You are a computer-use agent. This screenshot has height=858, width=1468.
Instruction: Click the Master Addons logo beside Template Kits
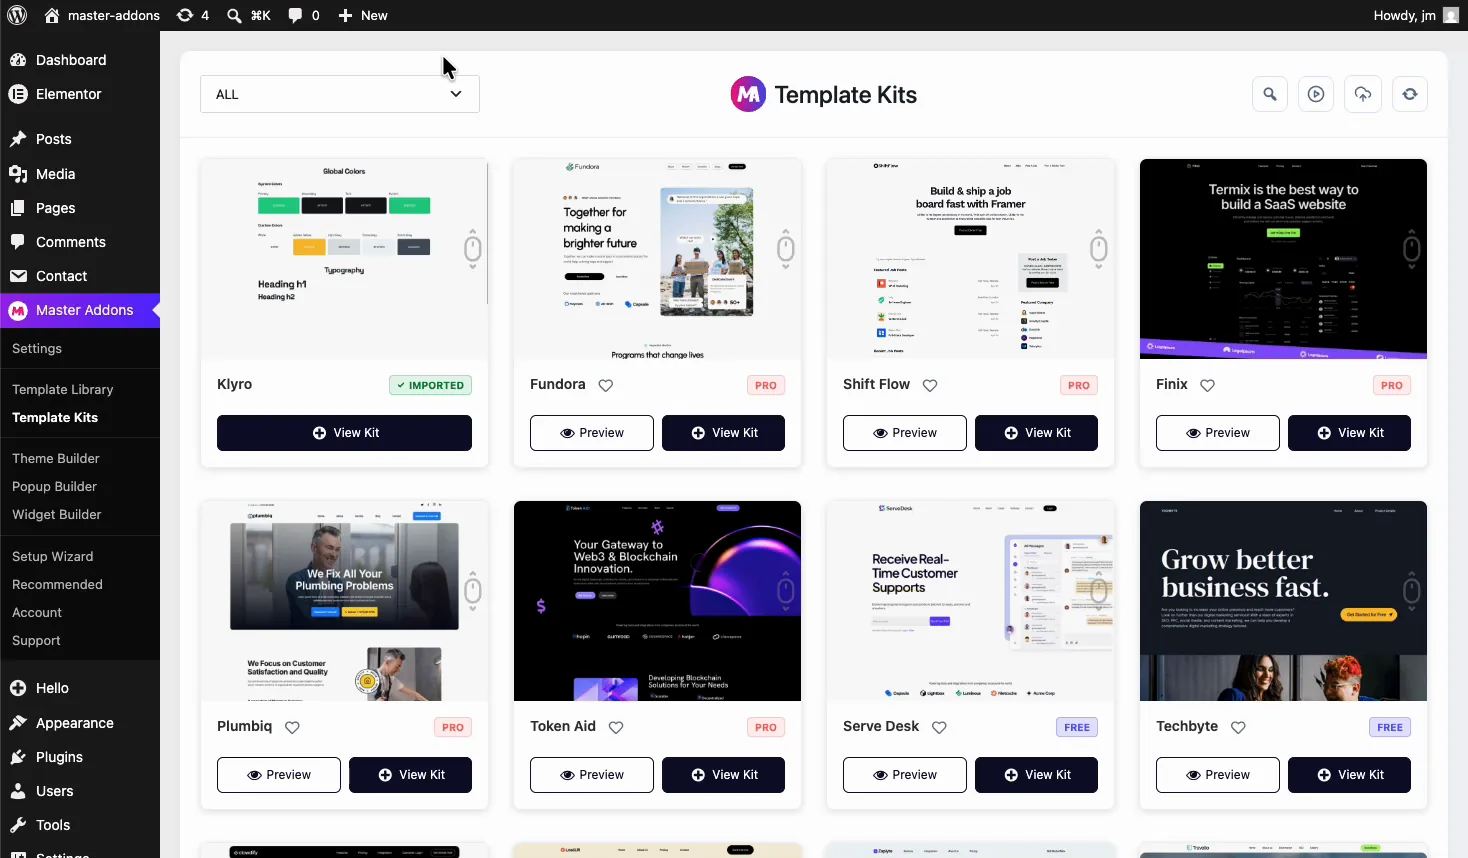coord(748,94)
